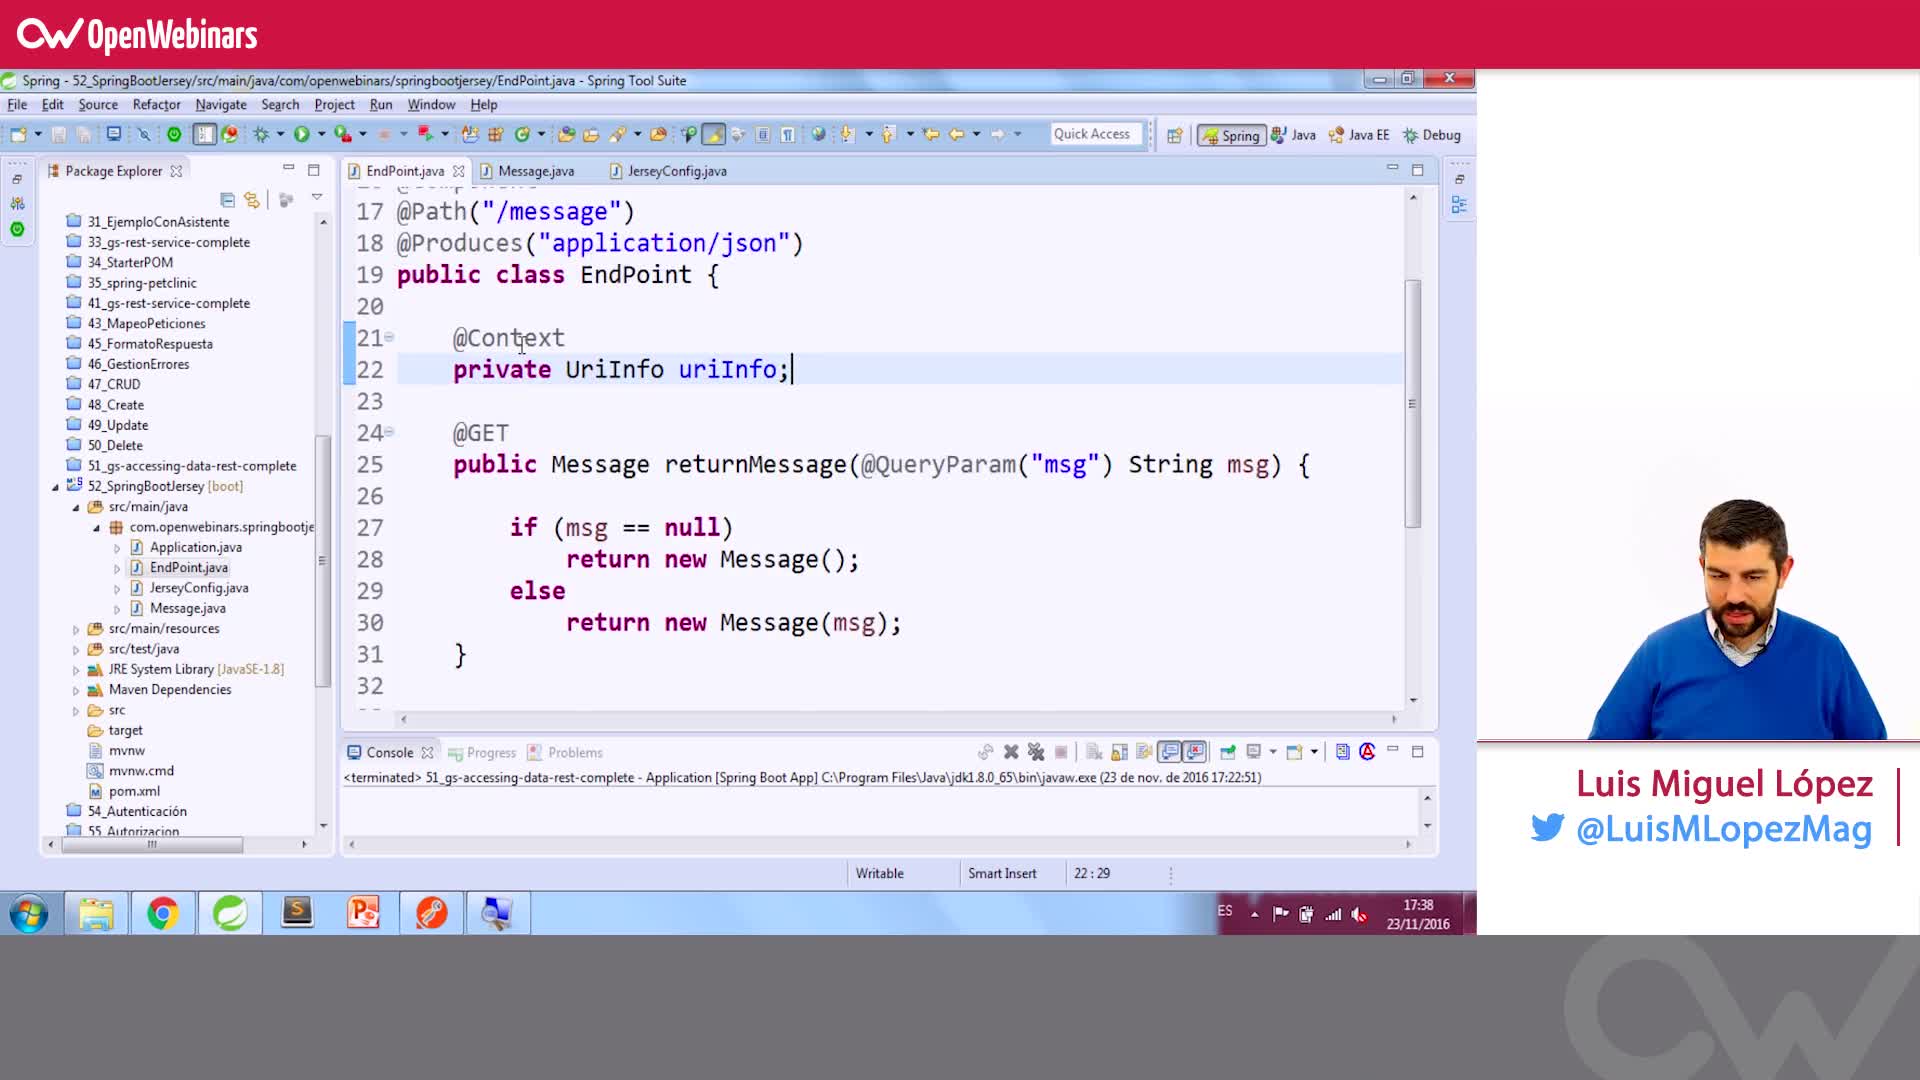This screenshot has width=1920, height=1080.
Task: Open the Debug perspective
Action: [1432, 135]
